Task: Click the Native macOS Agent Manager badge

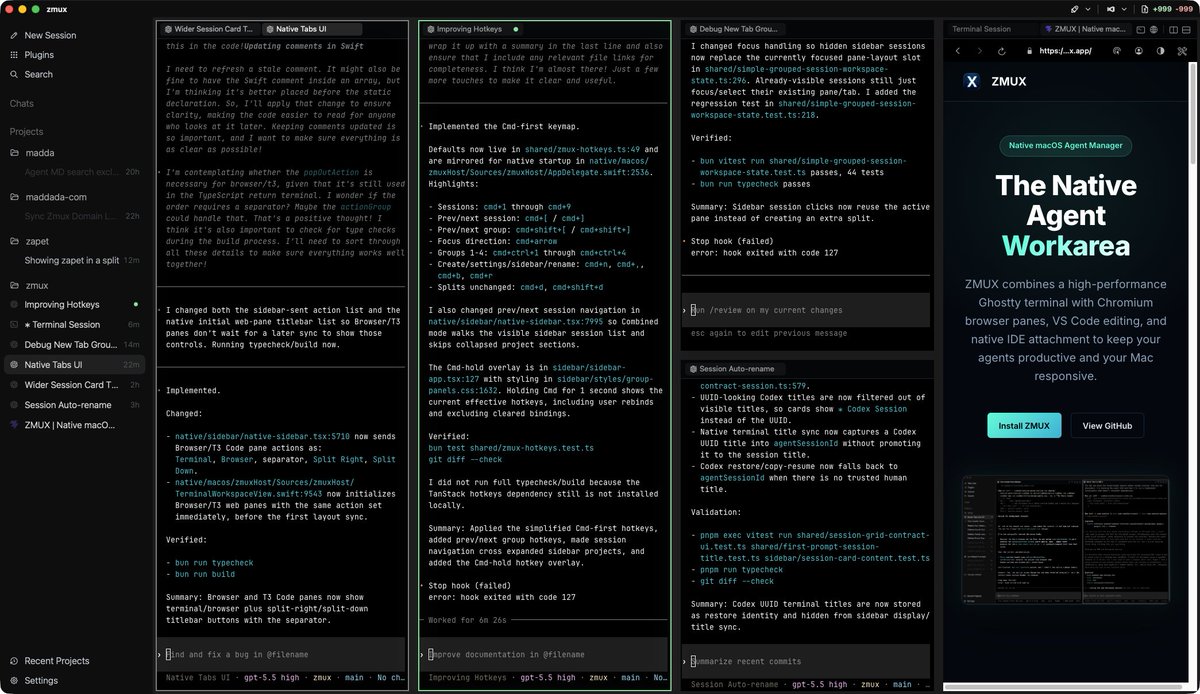Action: point(1064,146)
